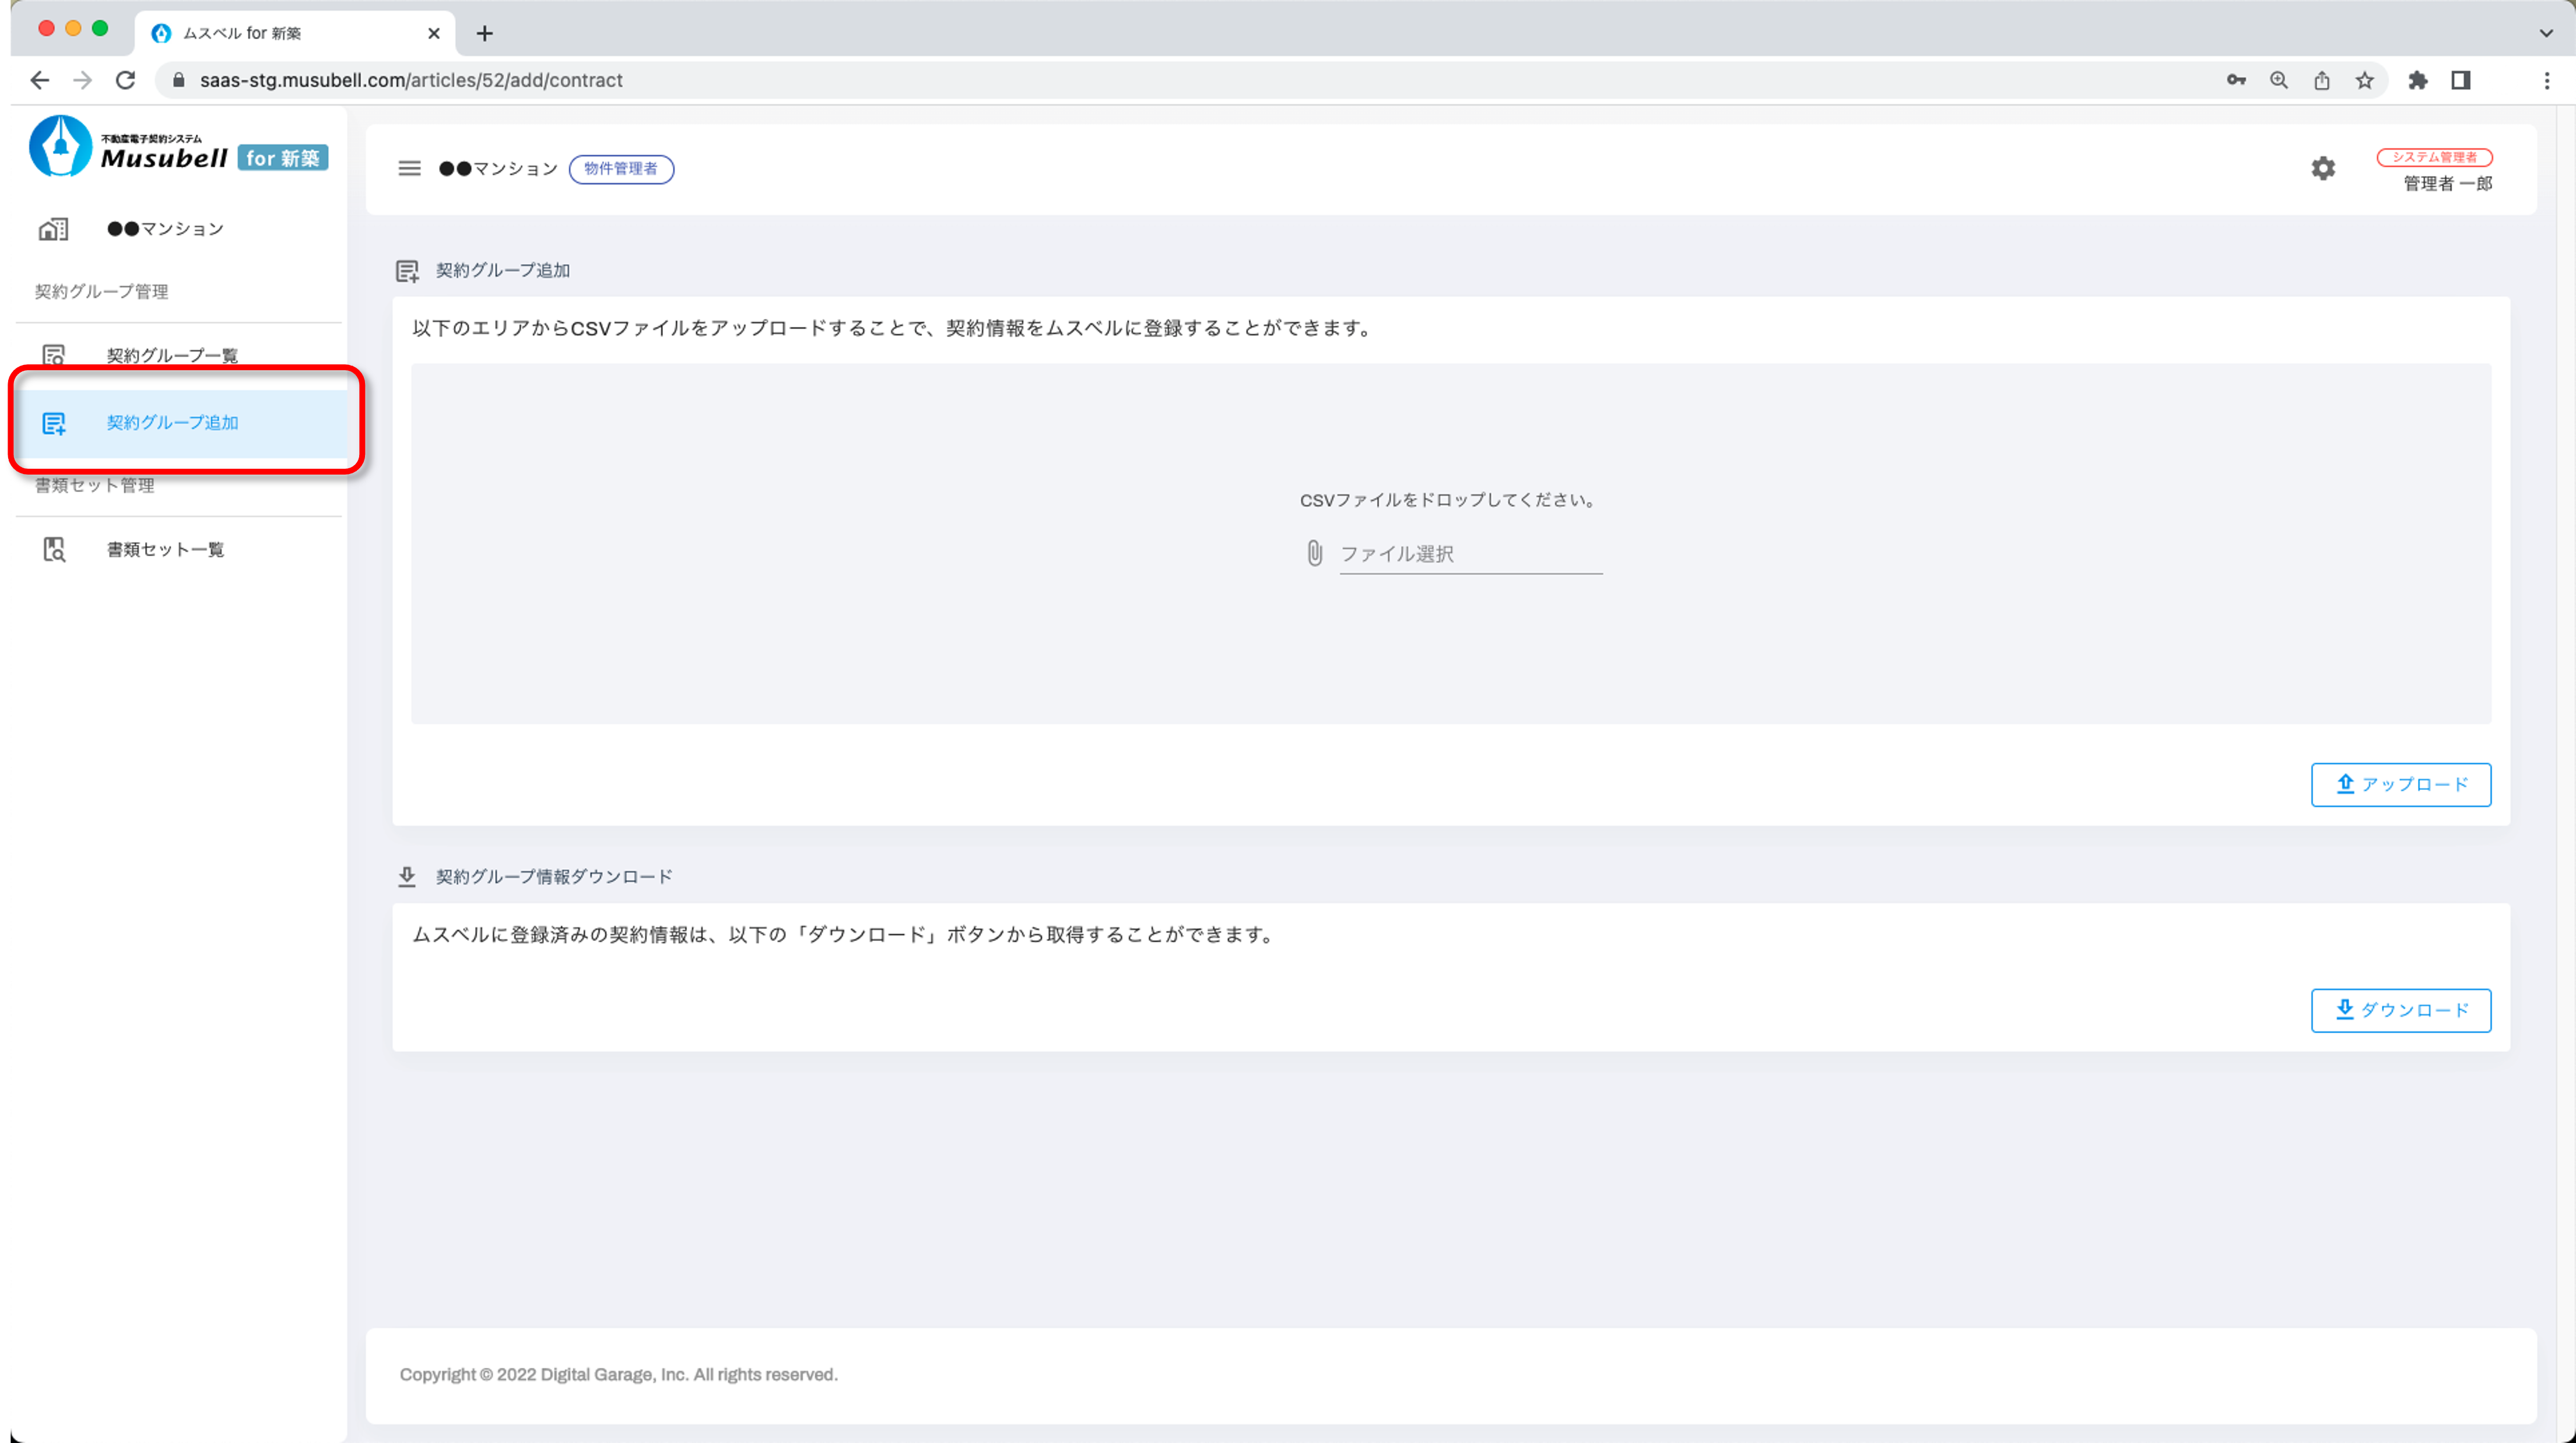Click the password key icon in address bar
Viewport: 2576px width, 1443px height.
tap(2236, 80)
